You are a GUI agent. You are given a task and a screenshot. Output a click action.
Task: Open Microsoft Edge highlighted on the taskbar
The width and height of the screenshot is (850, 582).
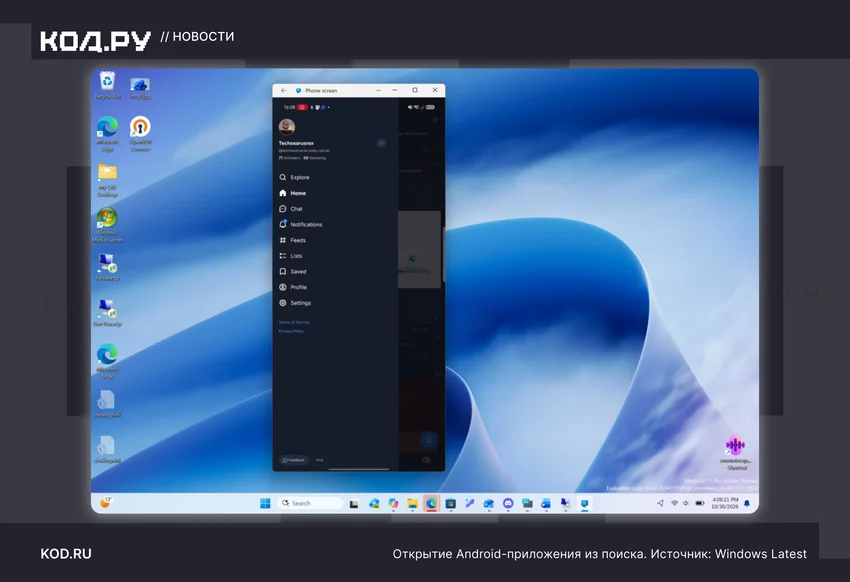point(432,504)
